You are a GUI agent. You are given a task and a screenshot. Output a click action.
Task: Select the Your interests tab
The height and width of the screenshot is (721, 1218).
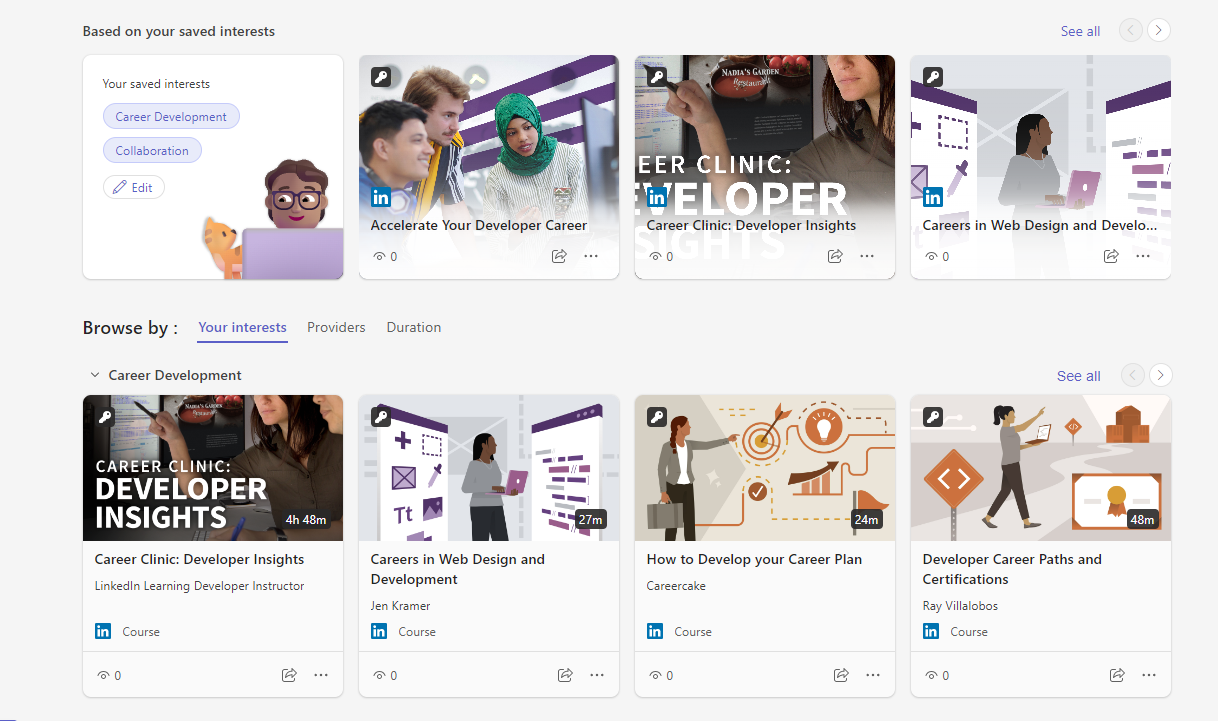pyautogui.click(x=242, y=327)
